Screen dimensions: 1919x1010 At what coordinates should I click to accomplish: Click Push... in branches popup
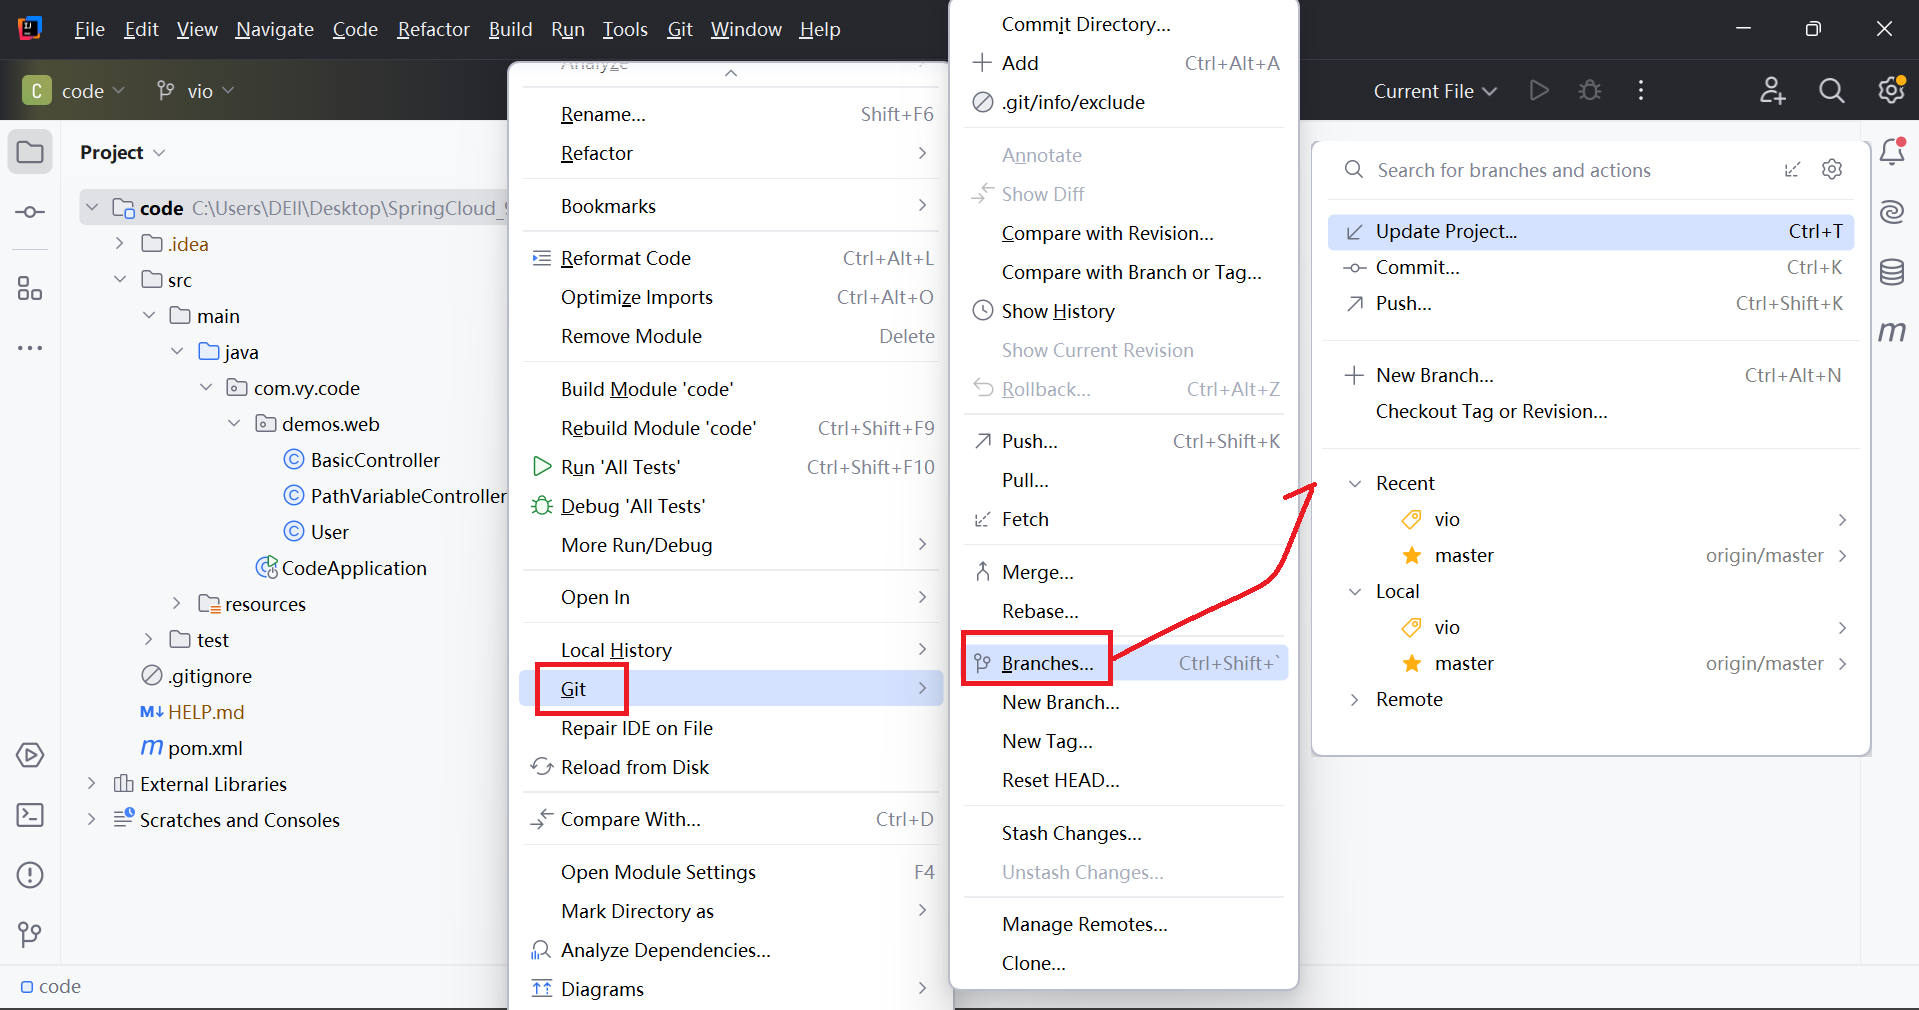[1591, 303]
